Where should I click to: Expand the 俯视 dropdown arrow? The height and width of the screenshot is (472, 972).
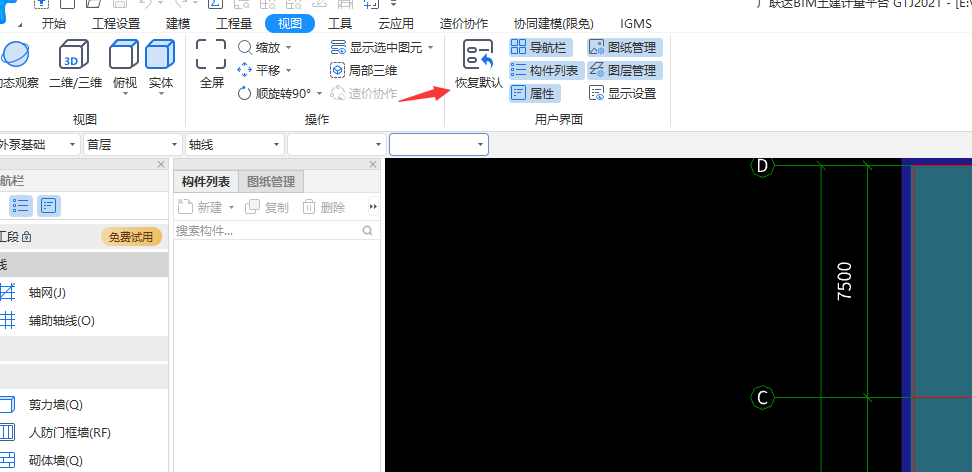[x=125, y=94]
